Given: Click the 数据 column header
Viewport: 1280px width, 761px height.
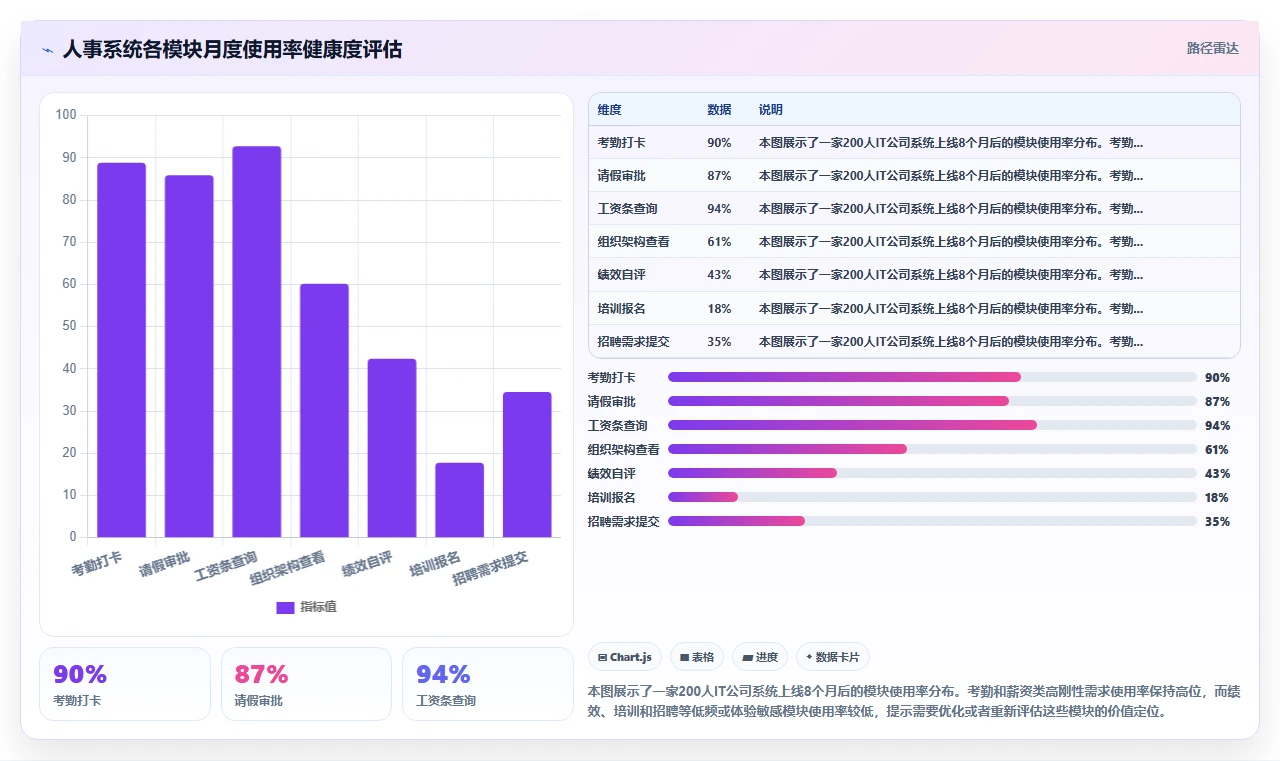Looking at the screenshot, I should [x=719, y=110].
